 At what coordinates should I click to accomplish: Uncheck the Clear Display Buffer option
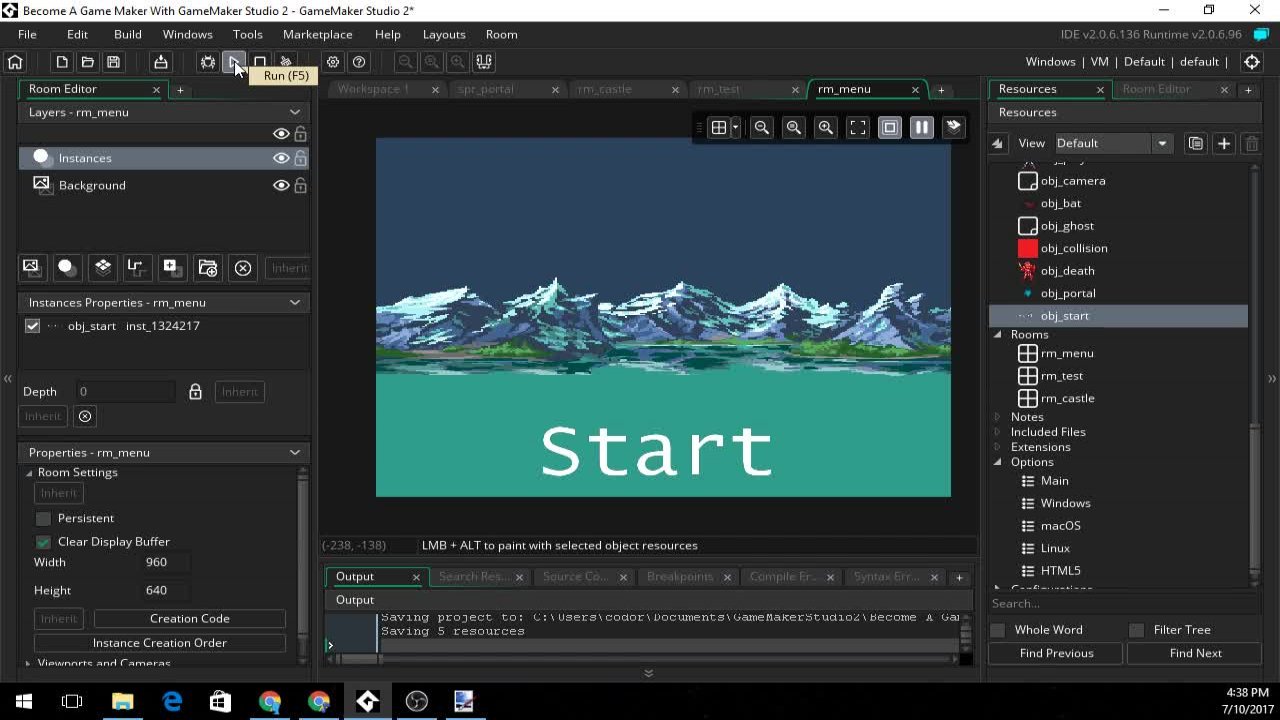click(x=43, y=541)
